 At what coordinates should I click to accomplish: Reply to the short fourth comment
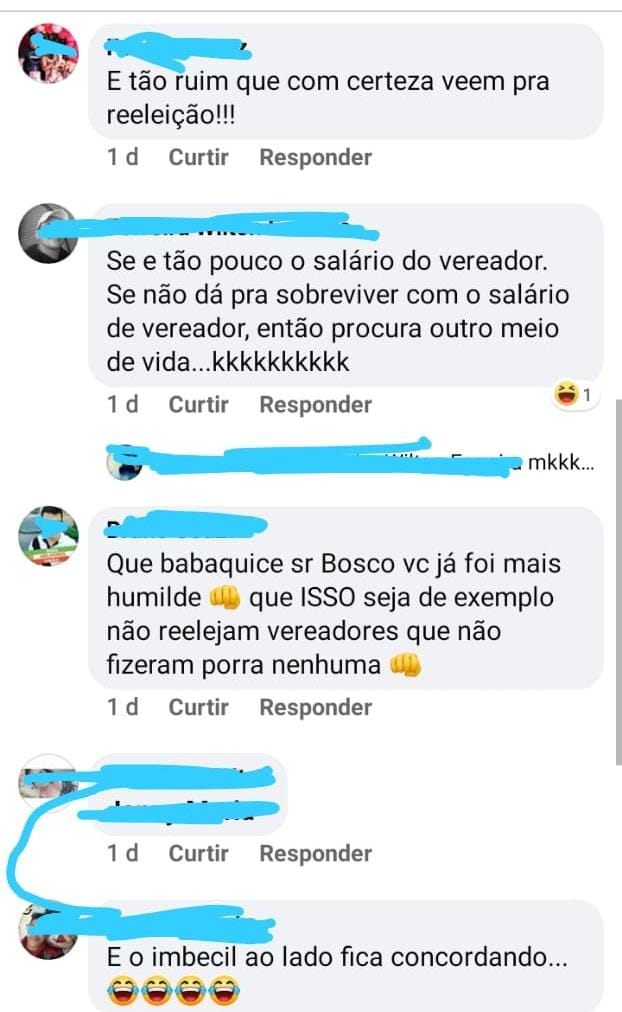[316, 853]
